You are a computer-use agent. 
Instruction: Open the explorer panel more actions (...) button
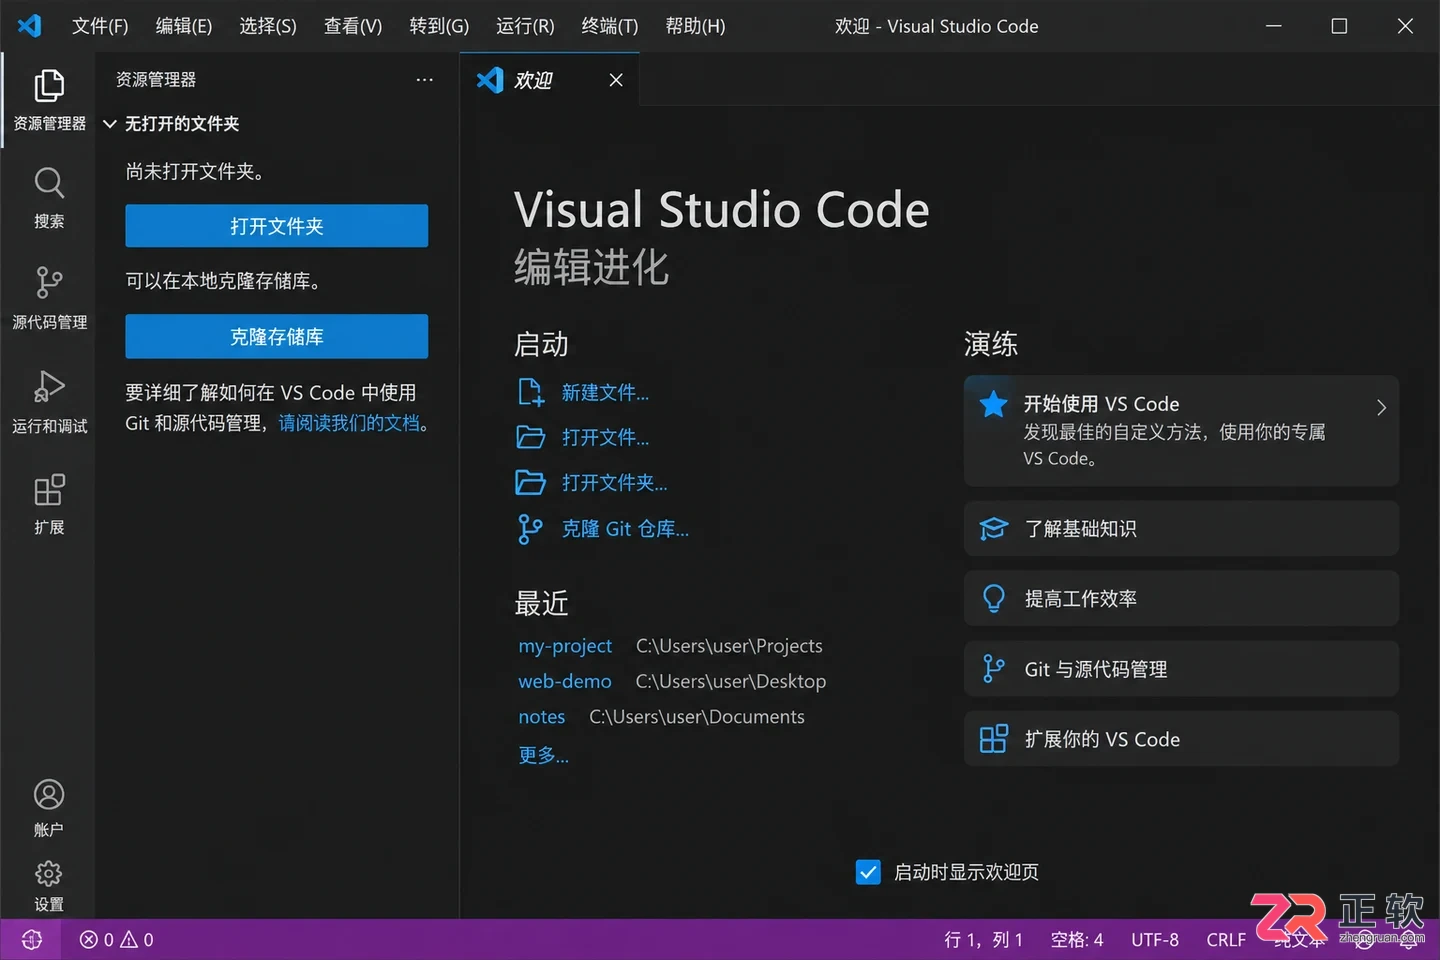point(425,80)
